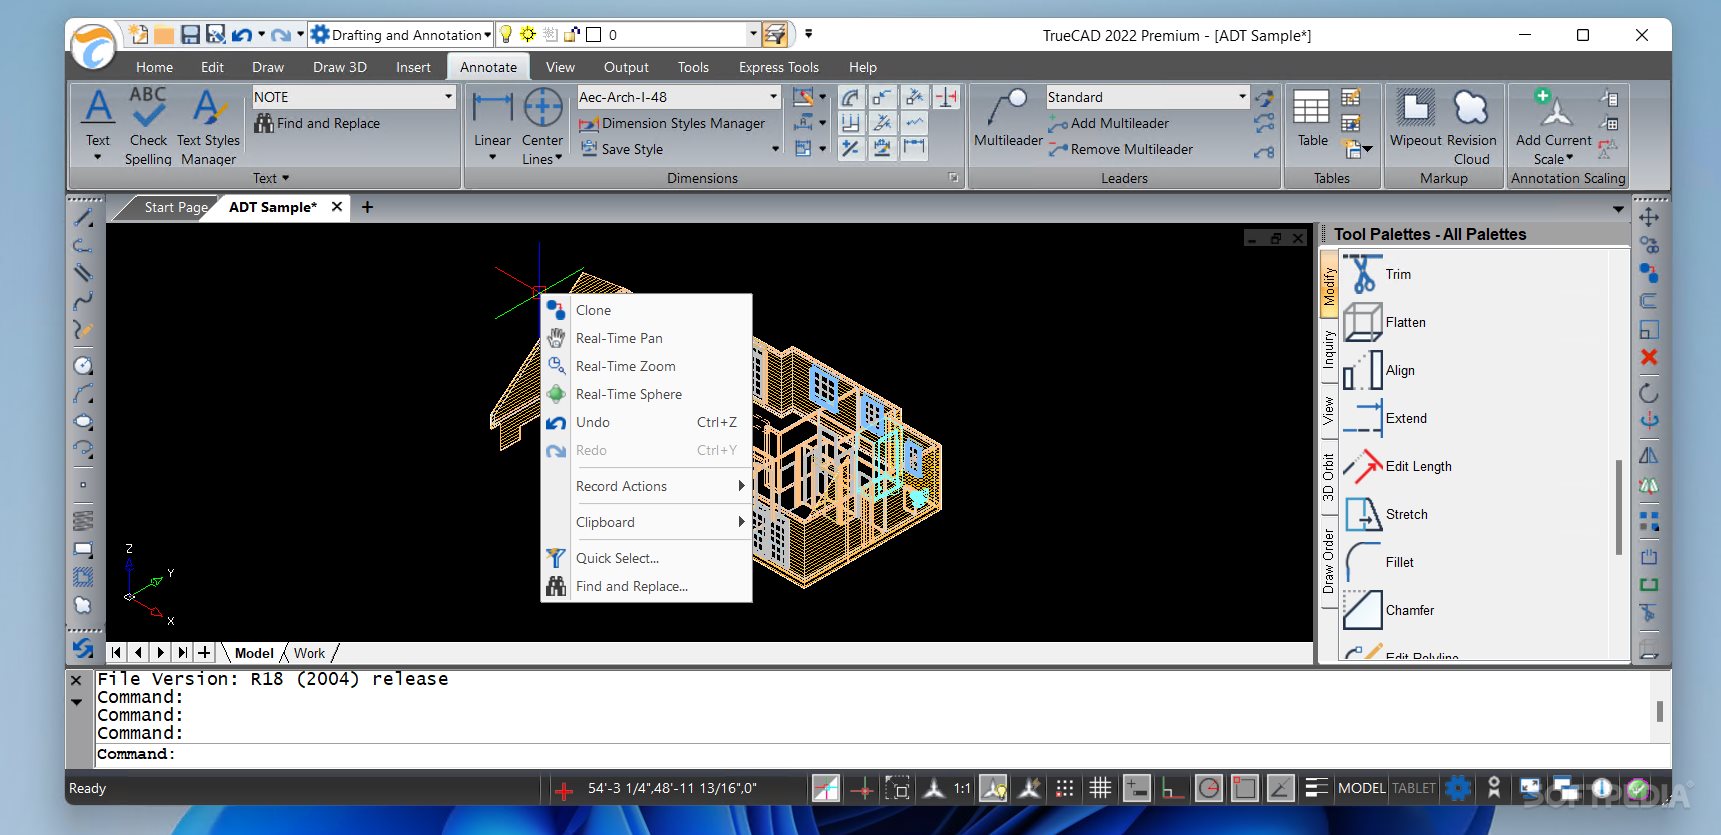1721x835 pixels.
Task: Open the settings gear in the status bar
Action: (1458, 788)
